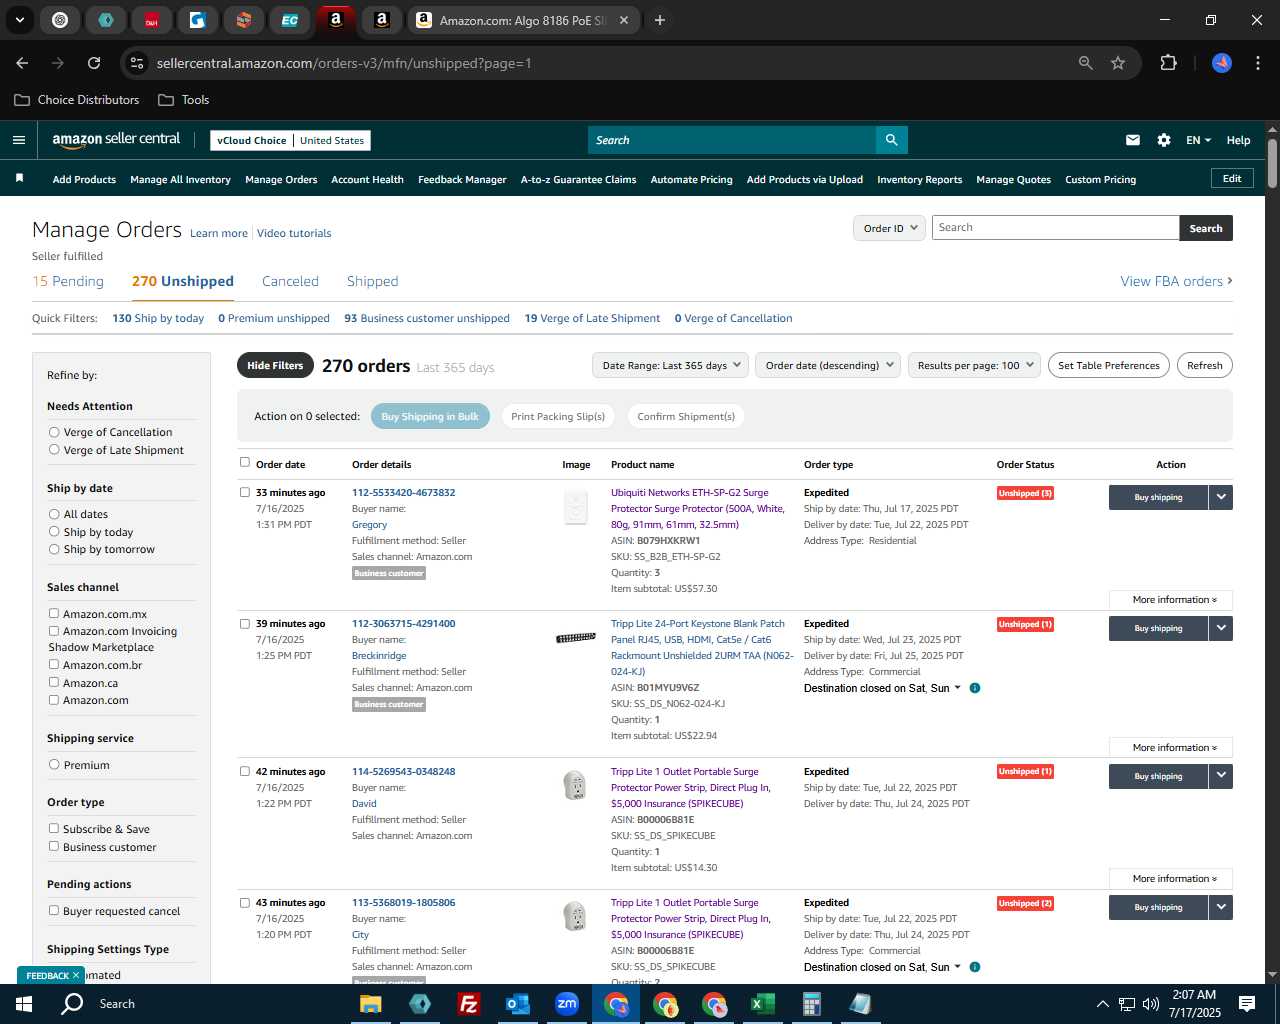
Task: Select the Verge of Late Shipment radio button
Action: coord(54,450)
